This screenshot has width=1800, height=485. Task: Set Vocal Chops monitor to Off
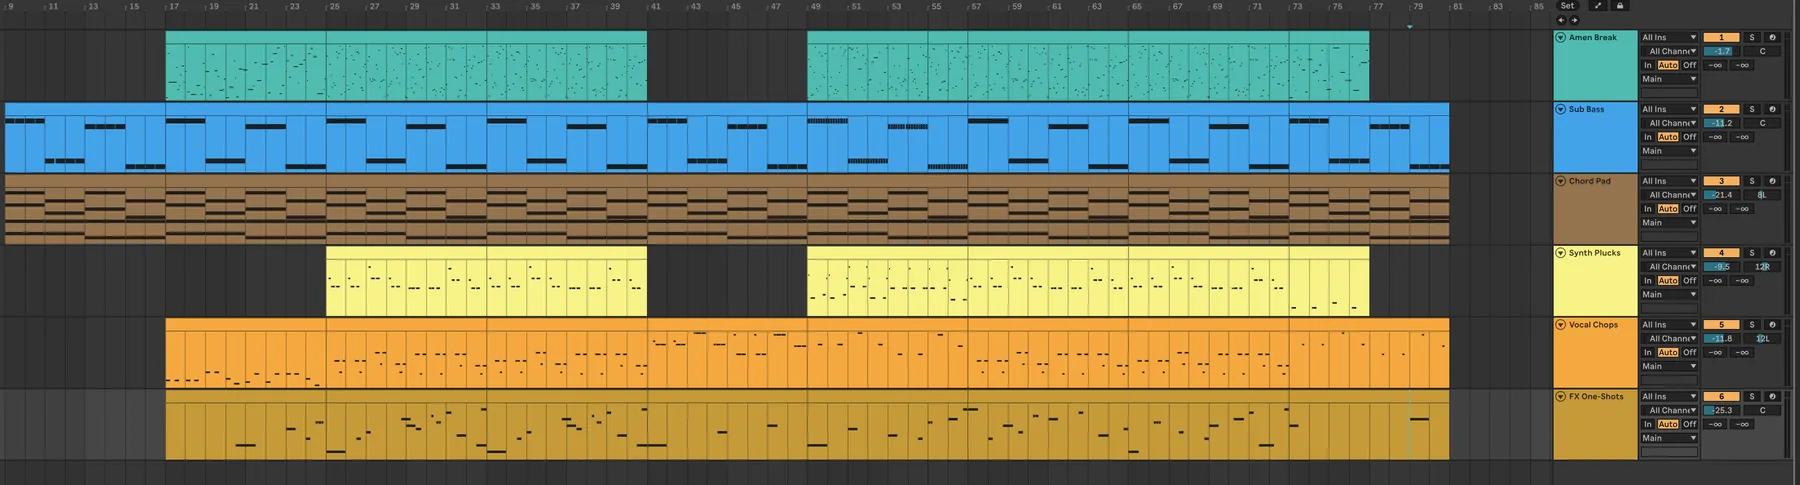coord(1689,353)
